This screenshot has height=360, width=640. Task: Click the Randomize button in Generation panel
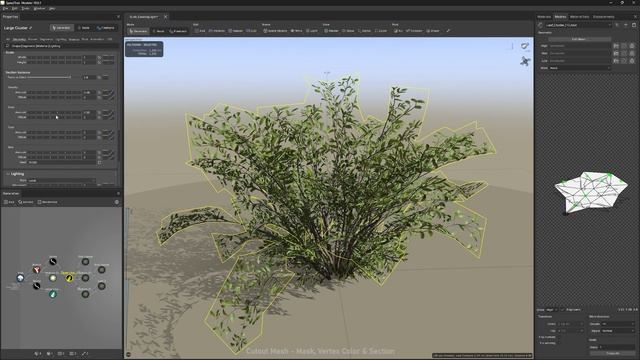pyautogui.click(x=48, y=202)
